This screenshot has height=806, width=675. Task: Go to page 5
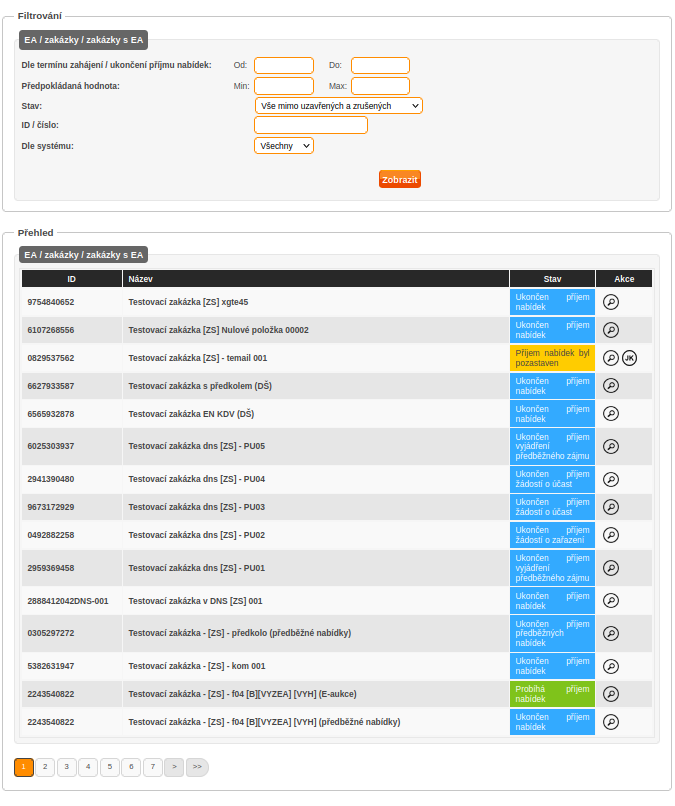point(110,767)
